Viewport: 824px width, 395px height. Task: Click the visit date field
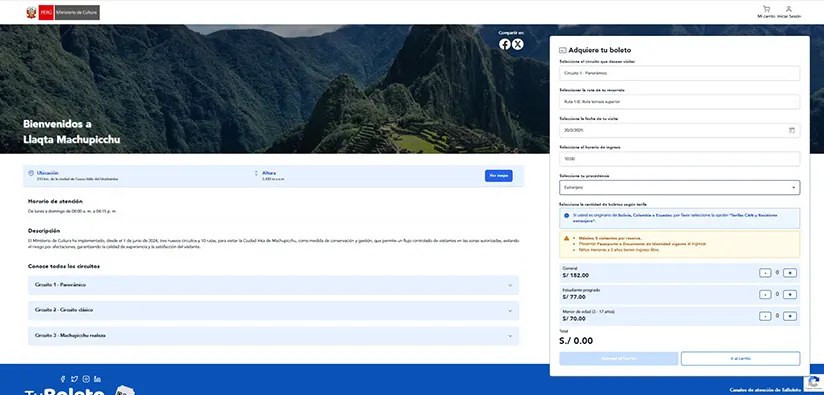[x=679, y=130]
